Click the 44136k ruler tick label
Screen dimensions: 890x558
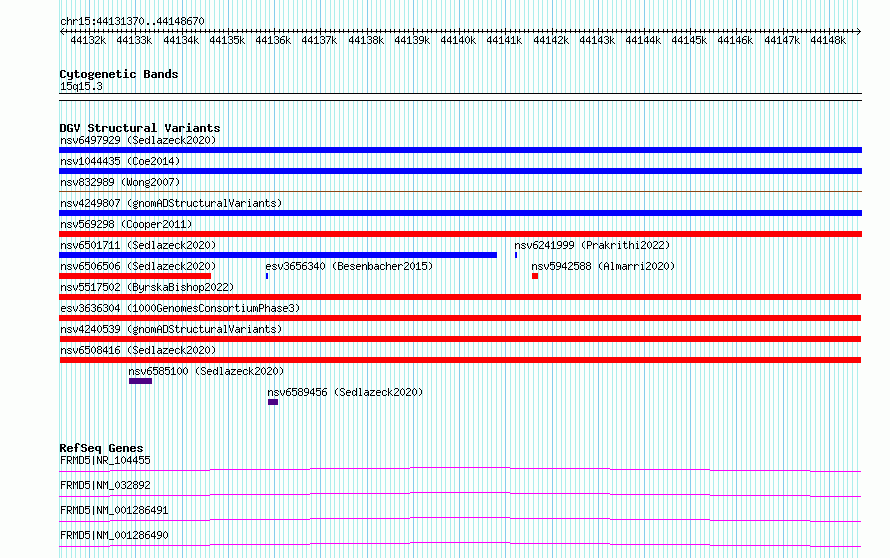pos(273,40)
